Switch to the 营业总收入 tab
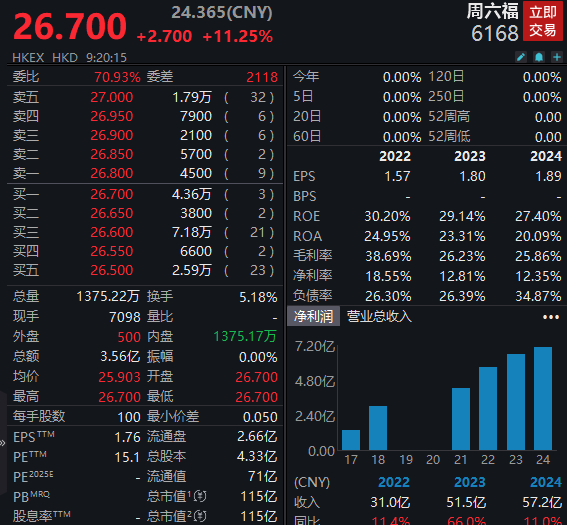This screenshot has height=525, width=567. coord(379,316)
